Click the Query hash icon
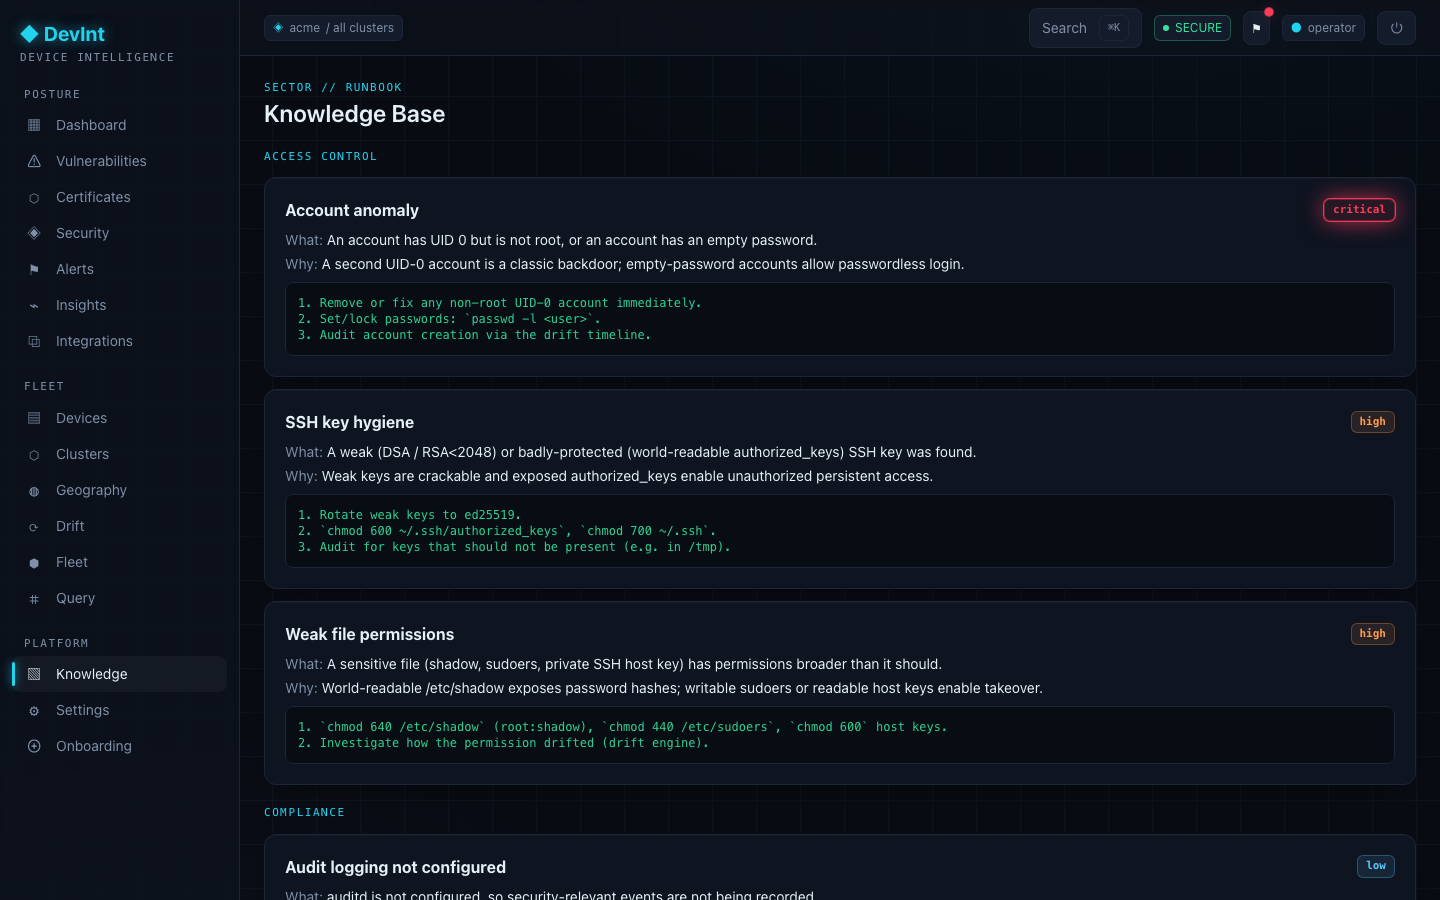The image size is (1440, 900). coord(34,598)
